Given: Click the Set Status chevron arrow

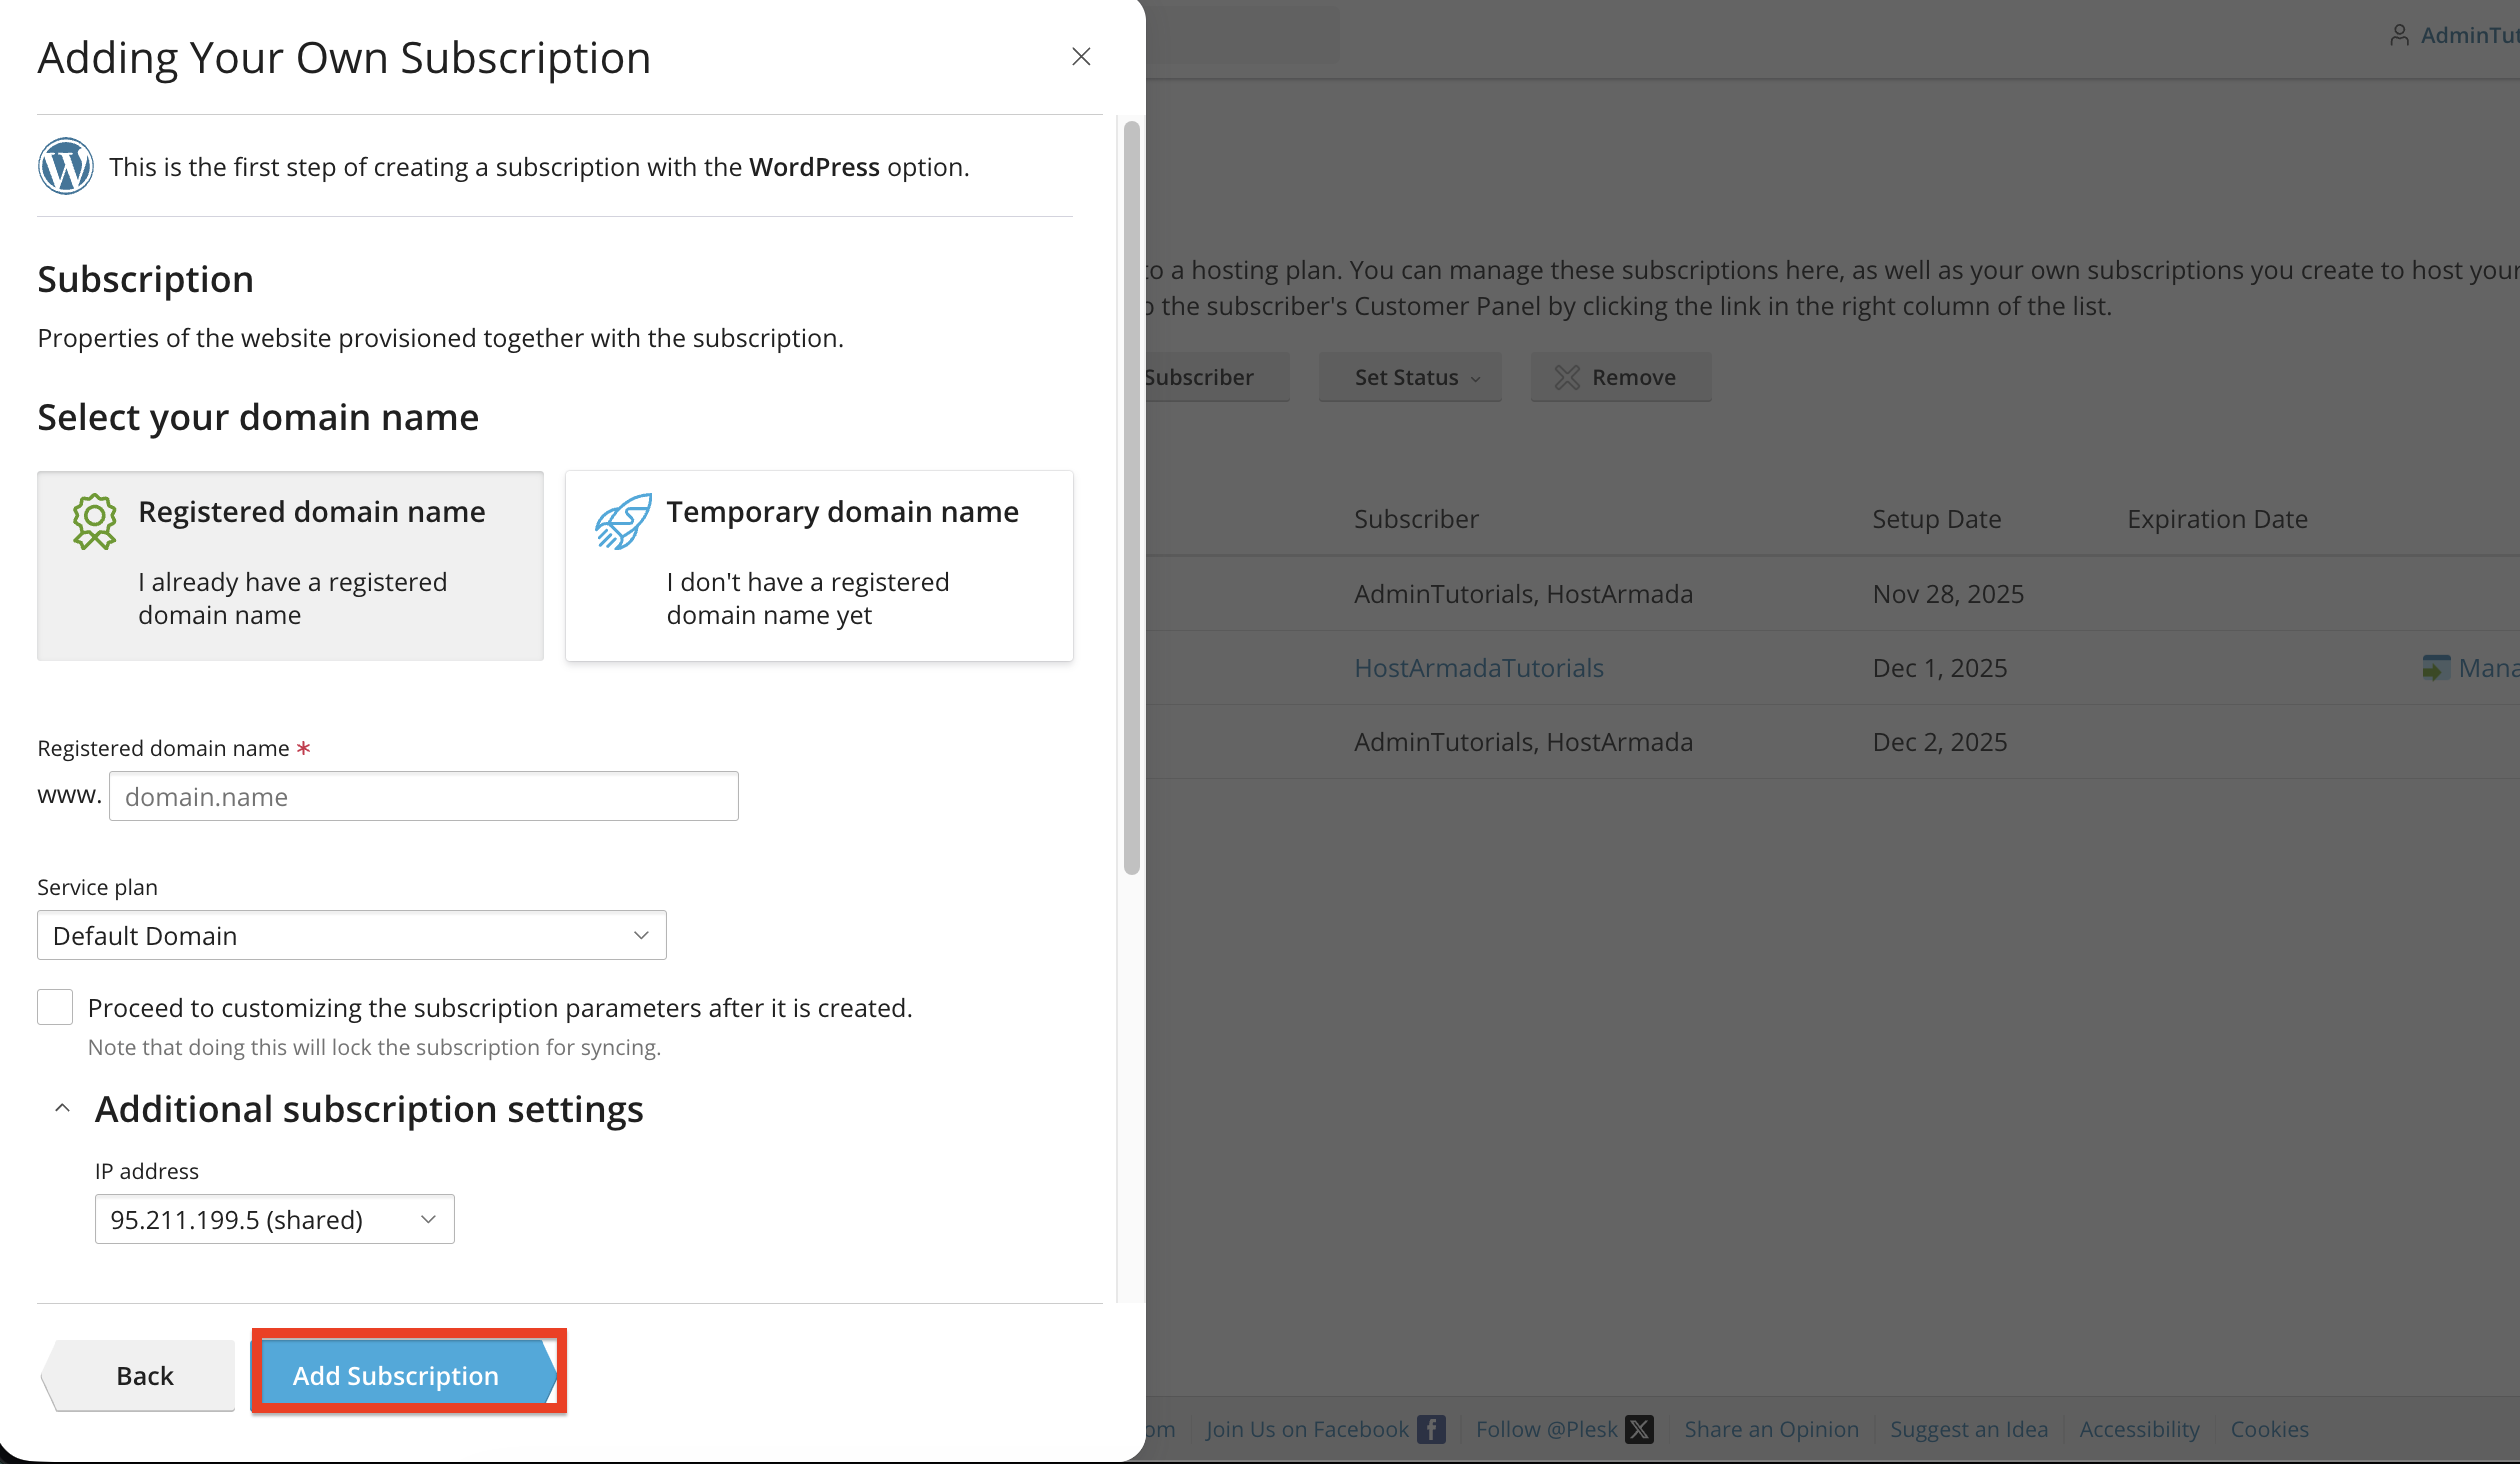Looking at the screenshot, I should pyautogui.click(x=1475, y=379).
